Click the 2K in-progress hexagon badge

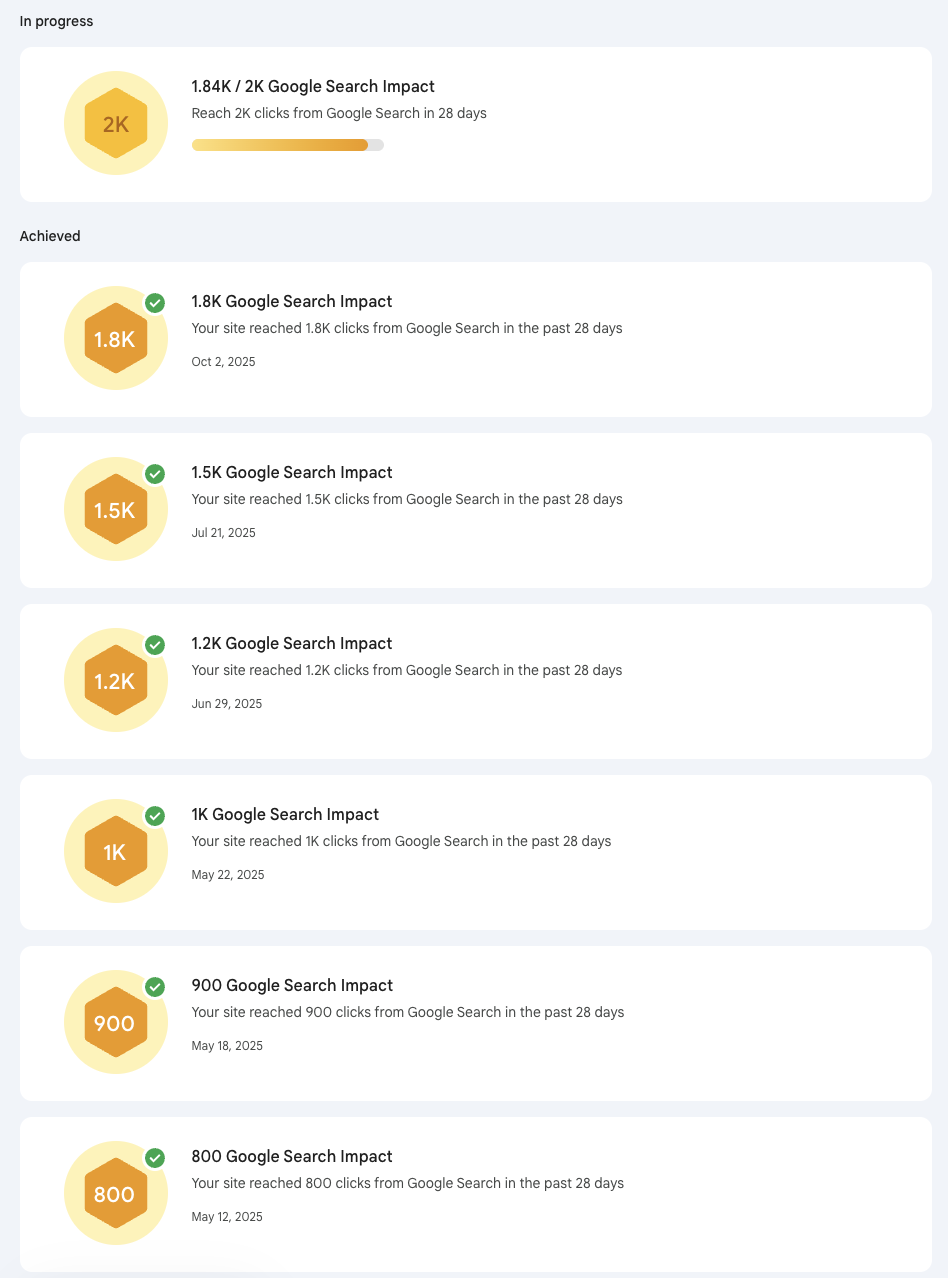pyautogui.click(x=116, y=124)
